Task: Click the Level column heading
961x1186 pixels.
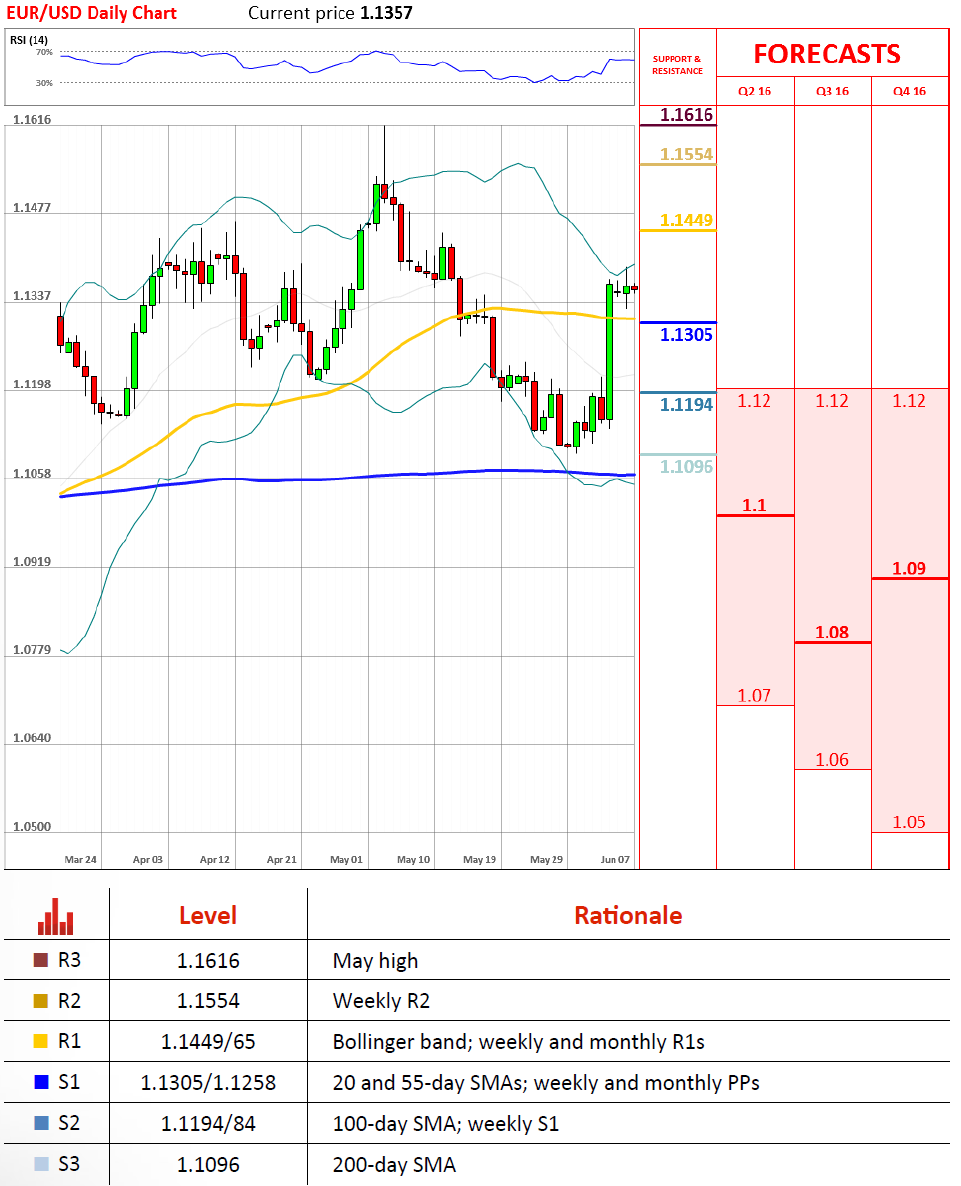Action: [x=208, y=915]
